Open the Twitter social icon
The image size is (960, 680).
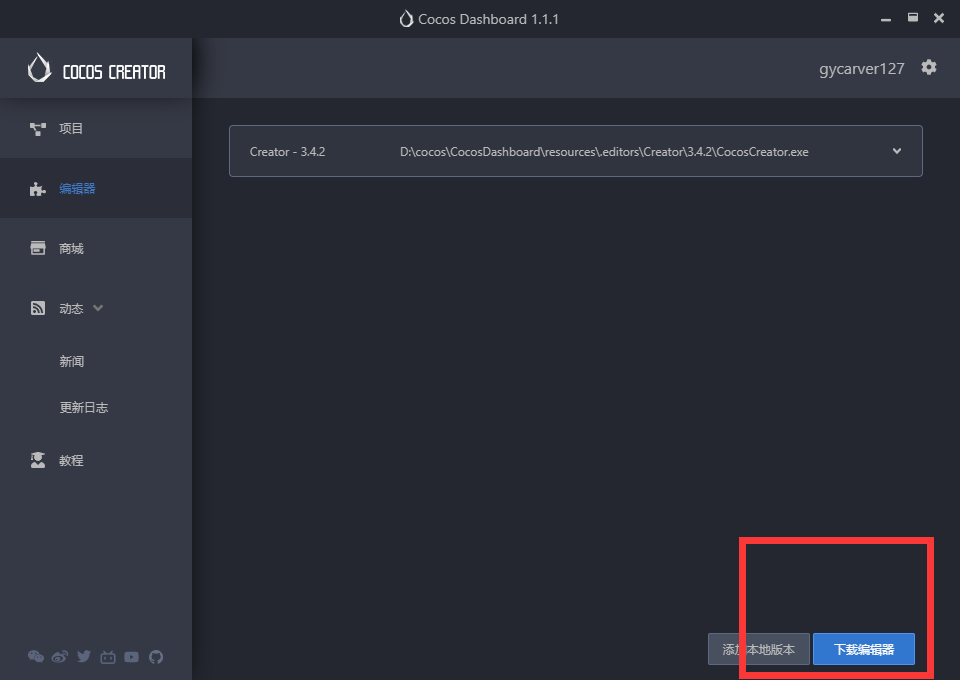pos(84,657)
